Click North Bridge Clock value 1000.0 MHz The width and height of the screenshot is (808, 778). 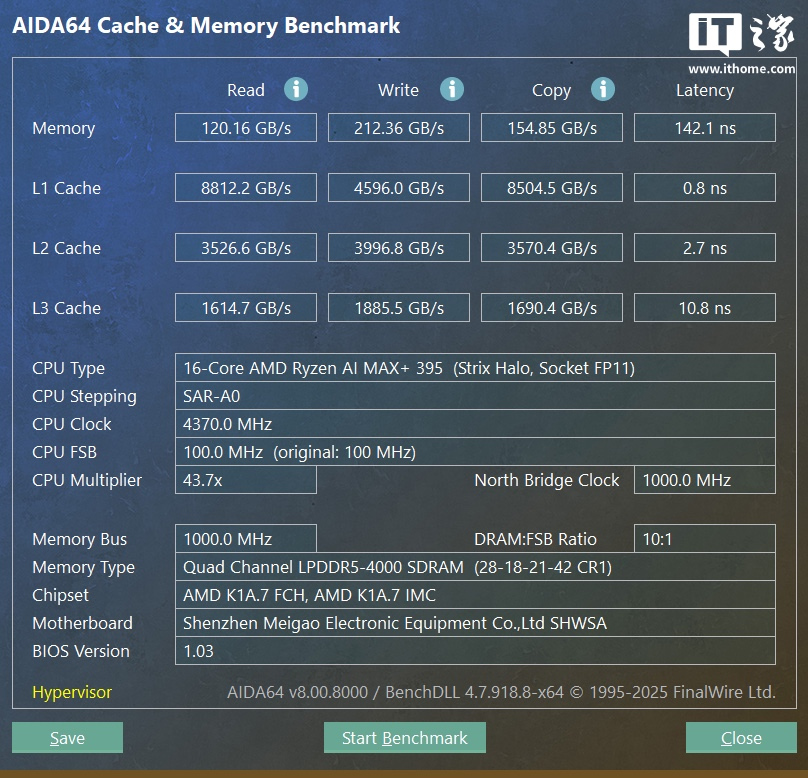[x=705, y=480]
